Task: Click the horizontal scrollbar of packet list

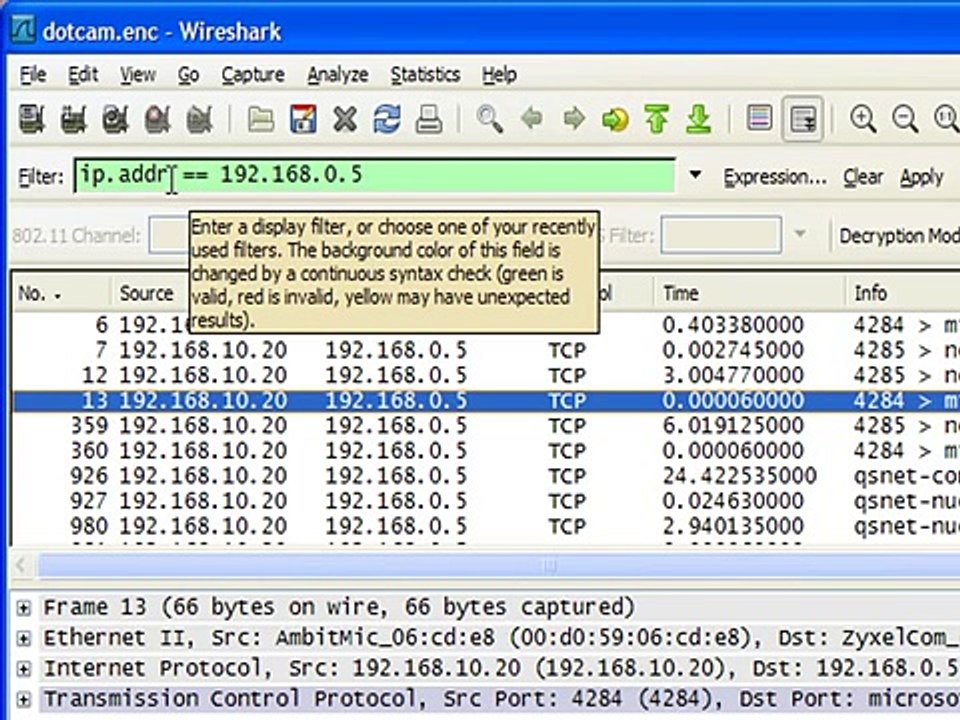Action: pos(498,566)
